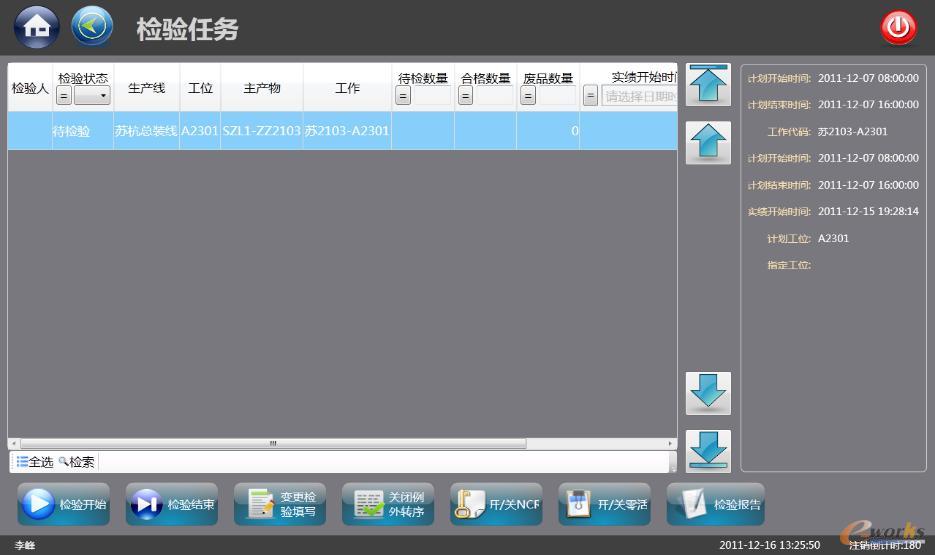This screenshot has height=555, width=935.
Task: Click 全选 select all option
Action: pyautogui.click(x=35, y=462)
